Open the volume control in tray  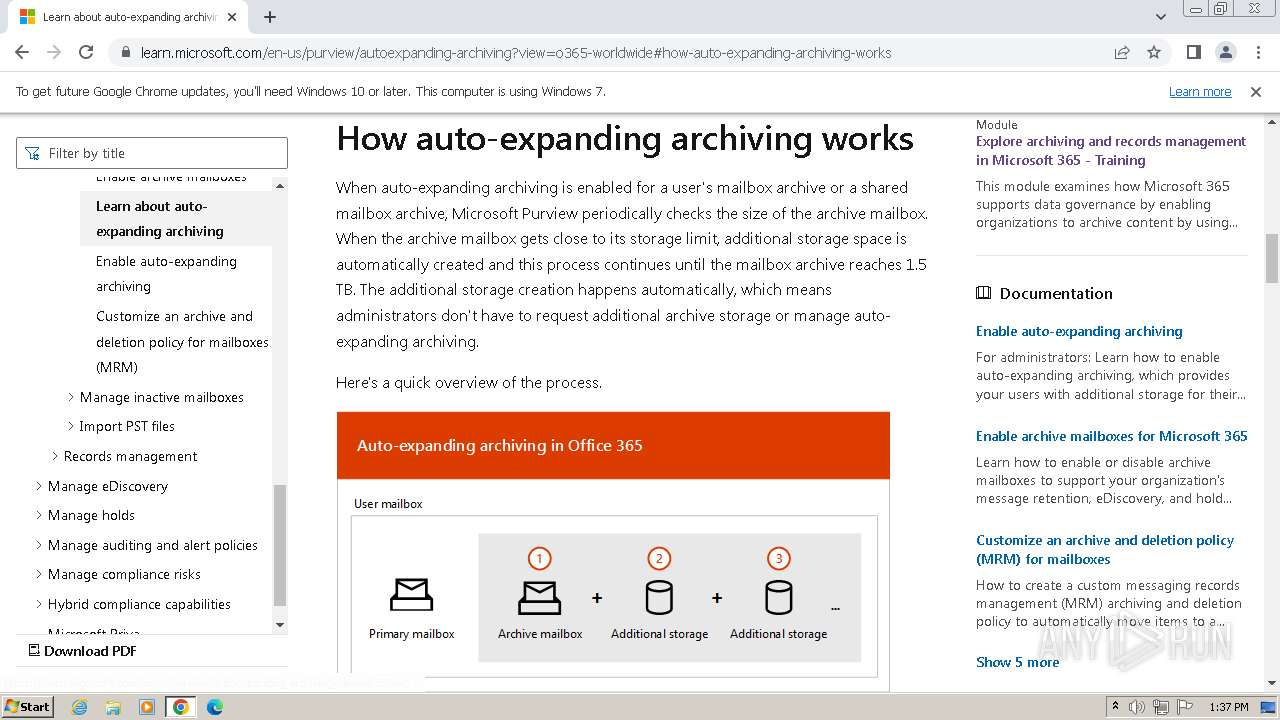(x=1137, y=707)
